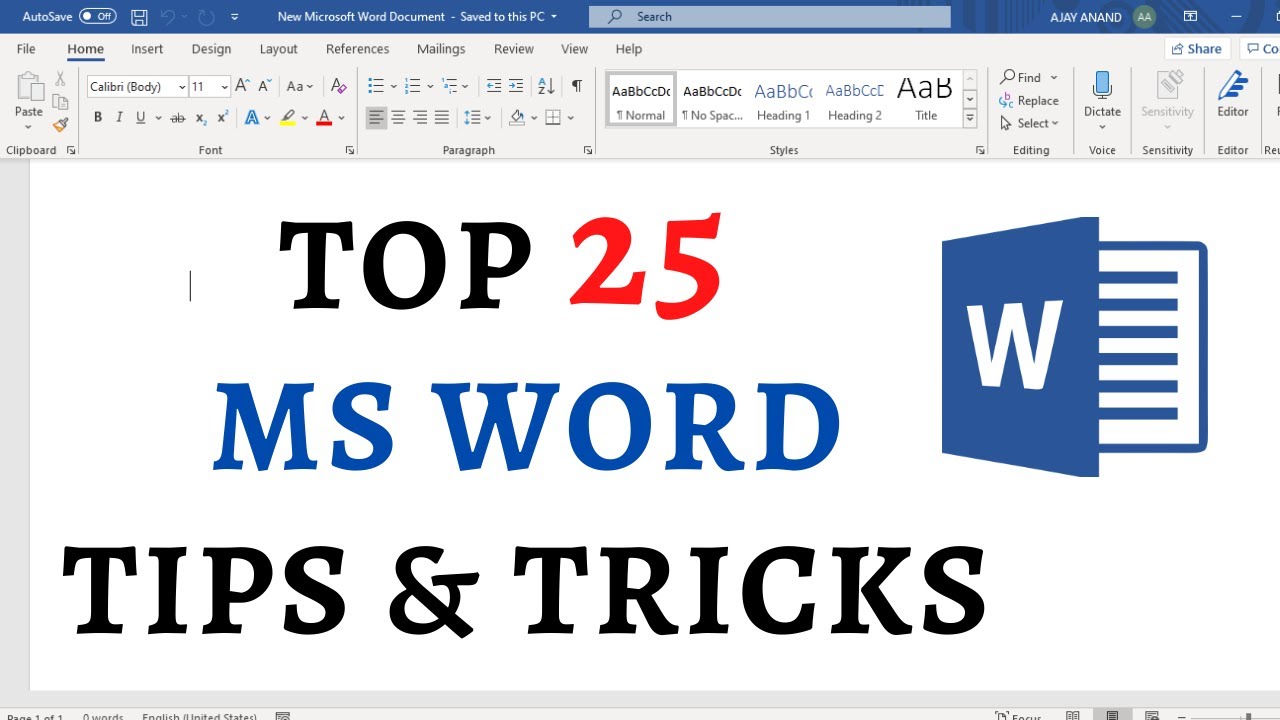The image size is (1280, 720).
Task: Apply yellow text highlight color
Action: (288, 118)
